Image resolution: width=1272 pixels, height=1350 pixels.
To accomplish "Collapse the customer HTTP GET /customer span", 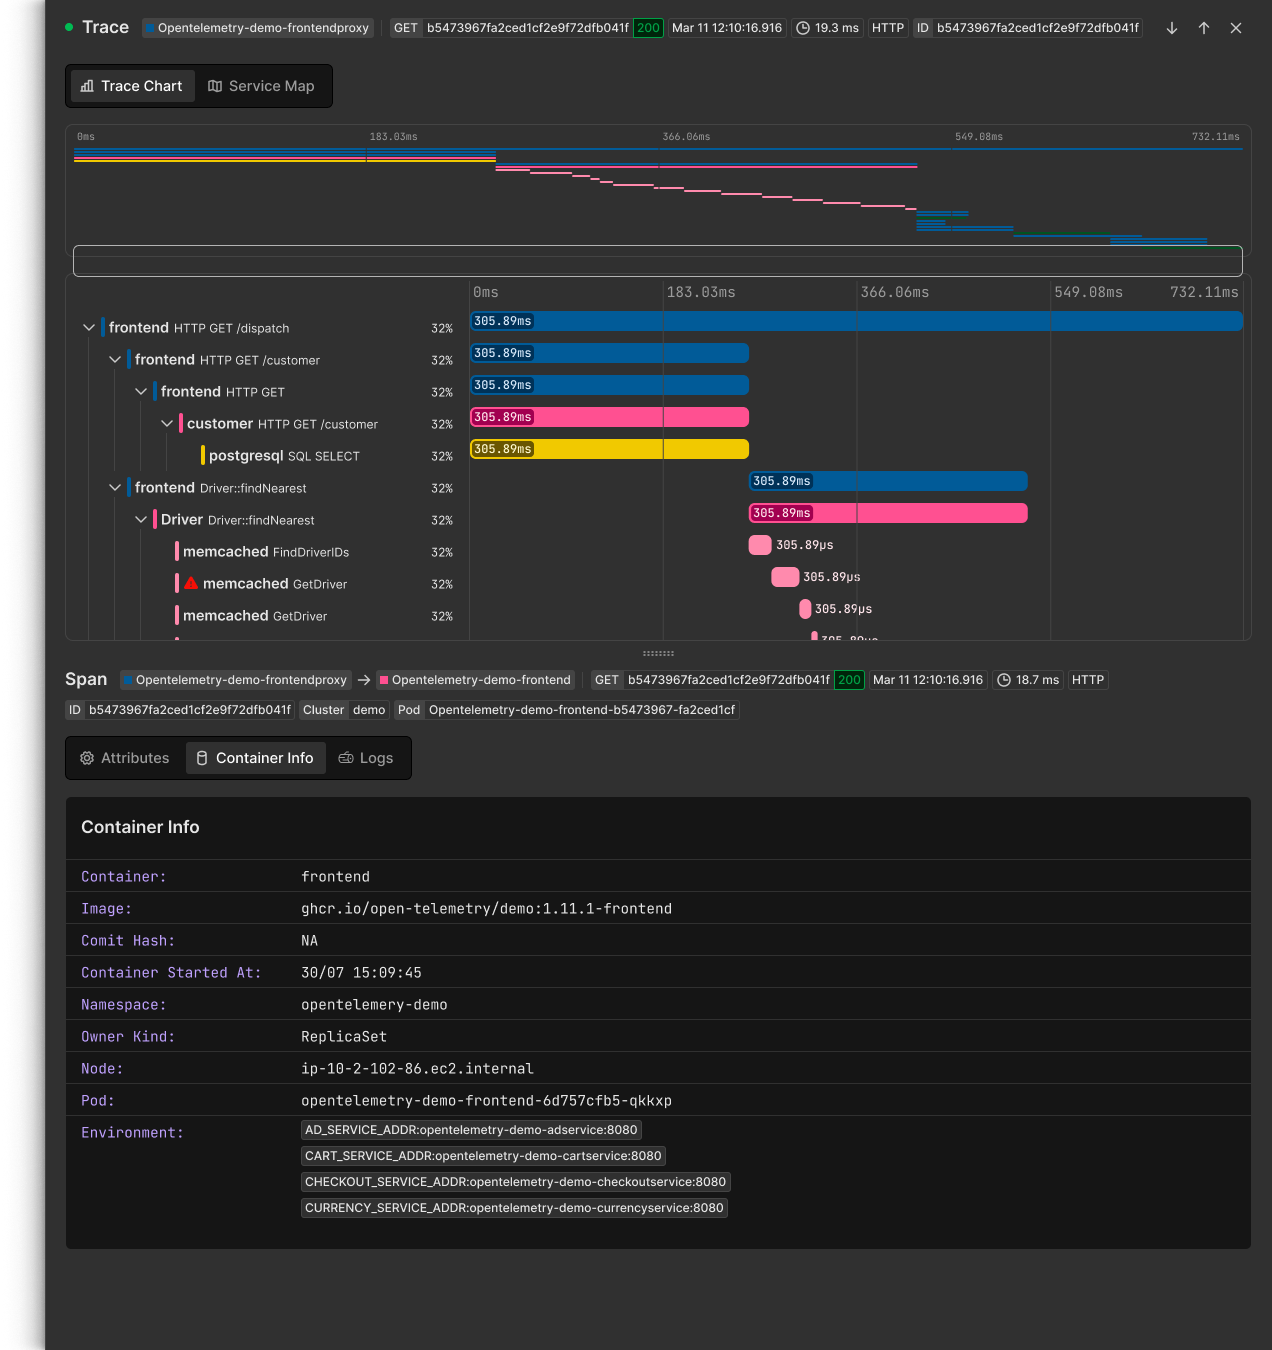I will coord(167,424).
